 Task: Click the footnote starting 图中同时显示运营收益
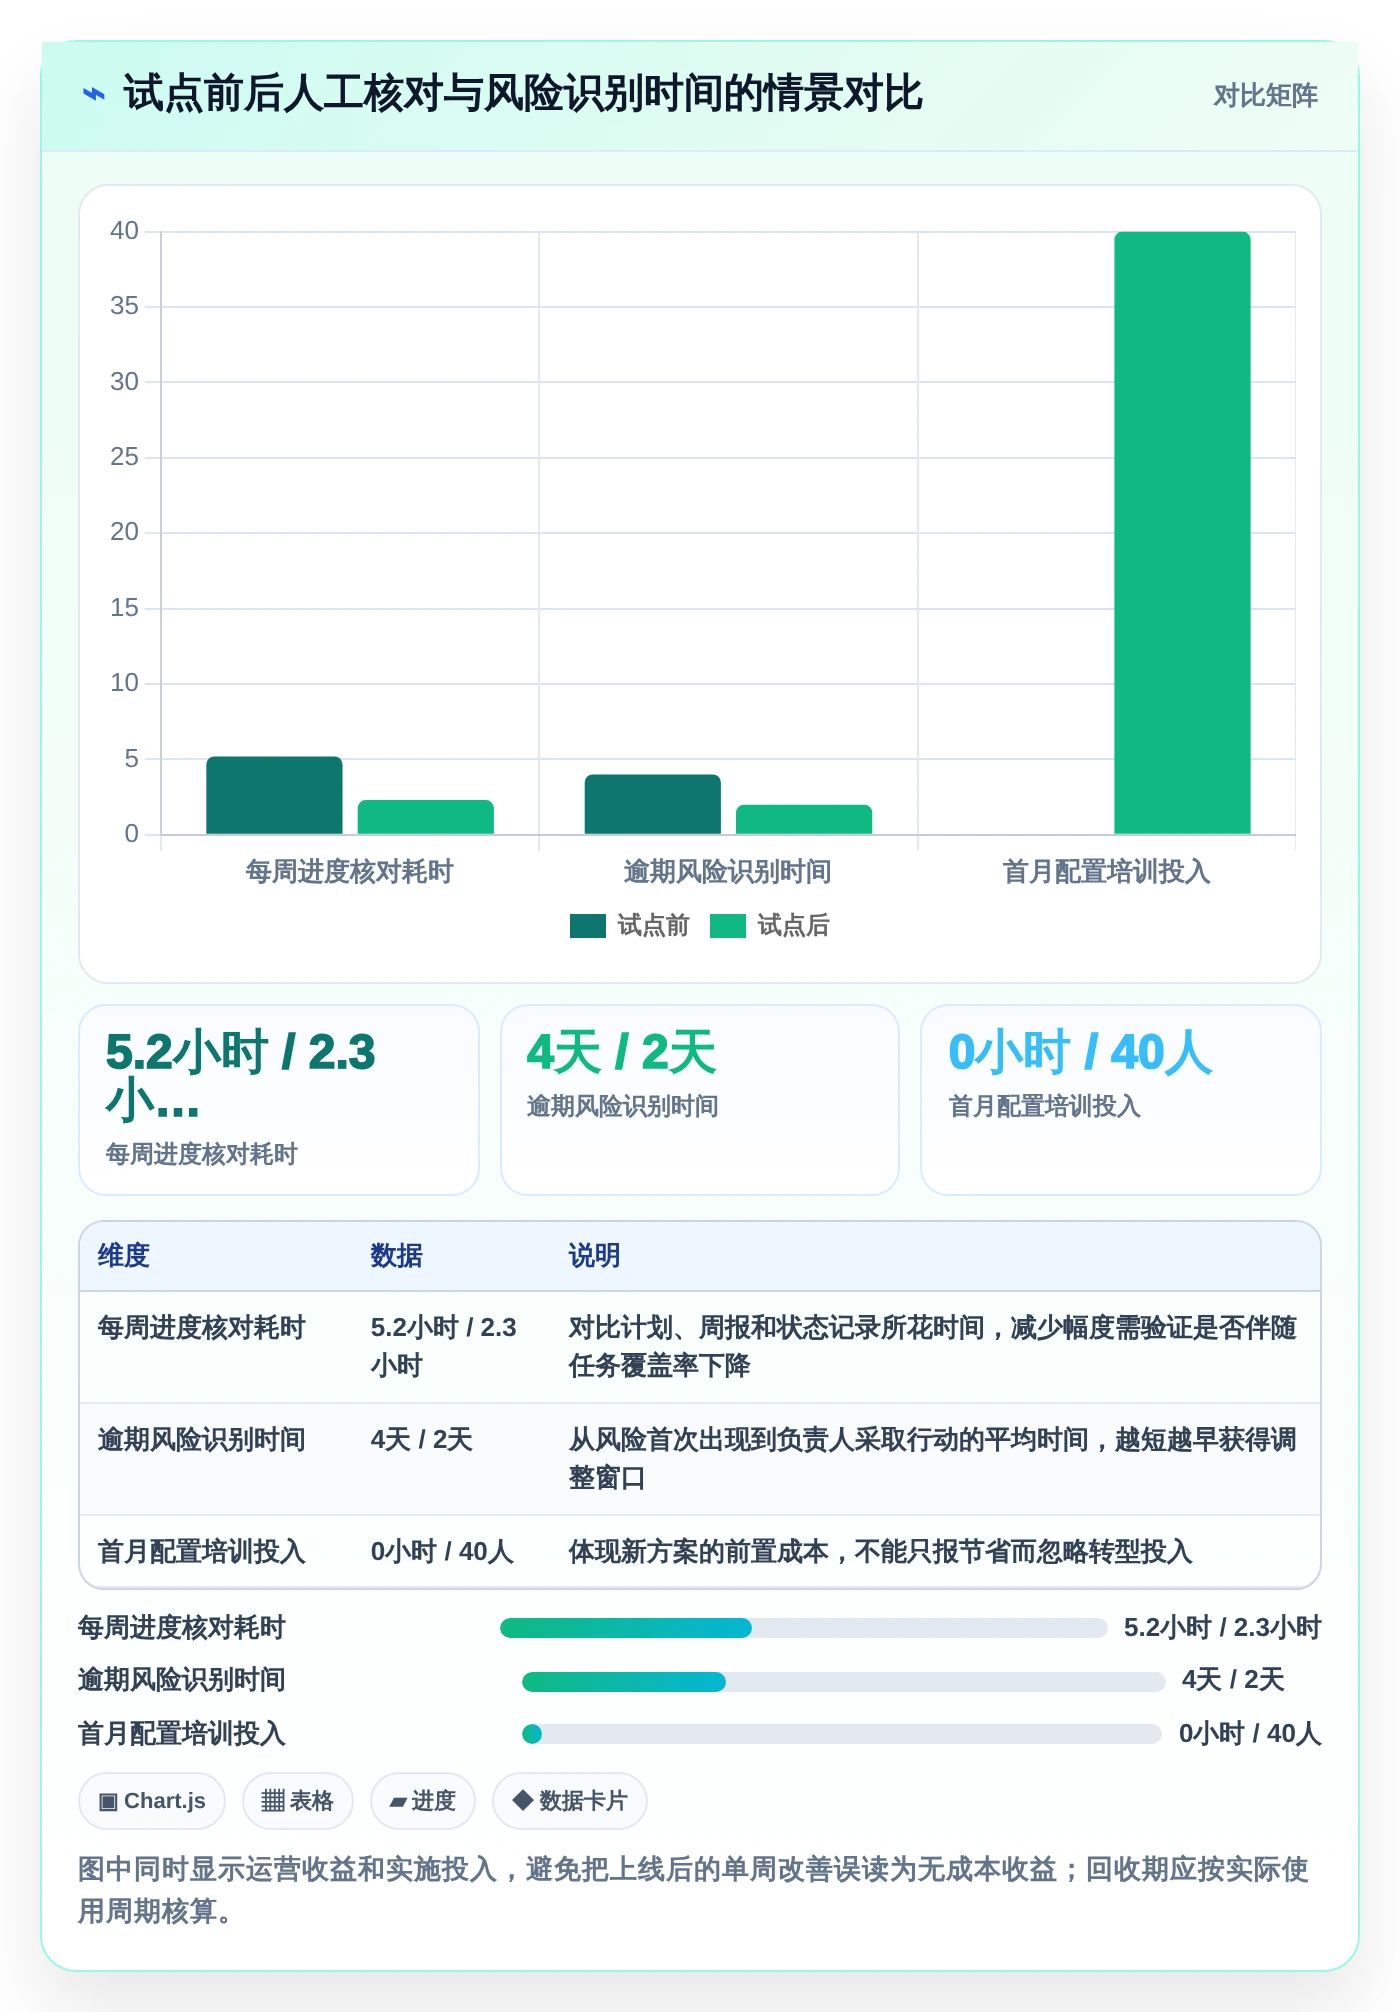(694, 1890)
